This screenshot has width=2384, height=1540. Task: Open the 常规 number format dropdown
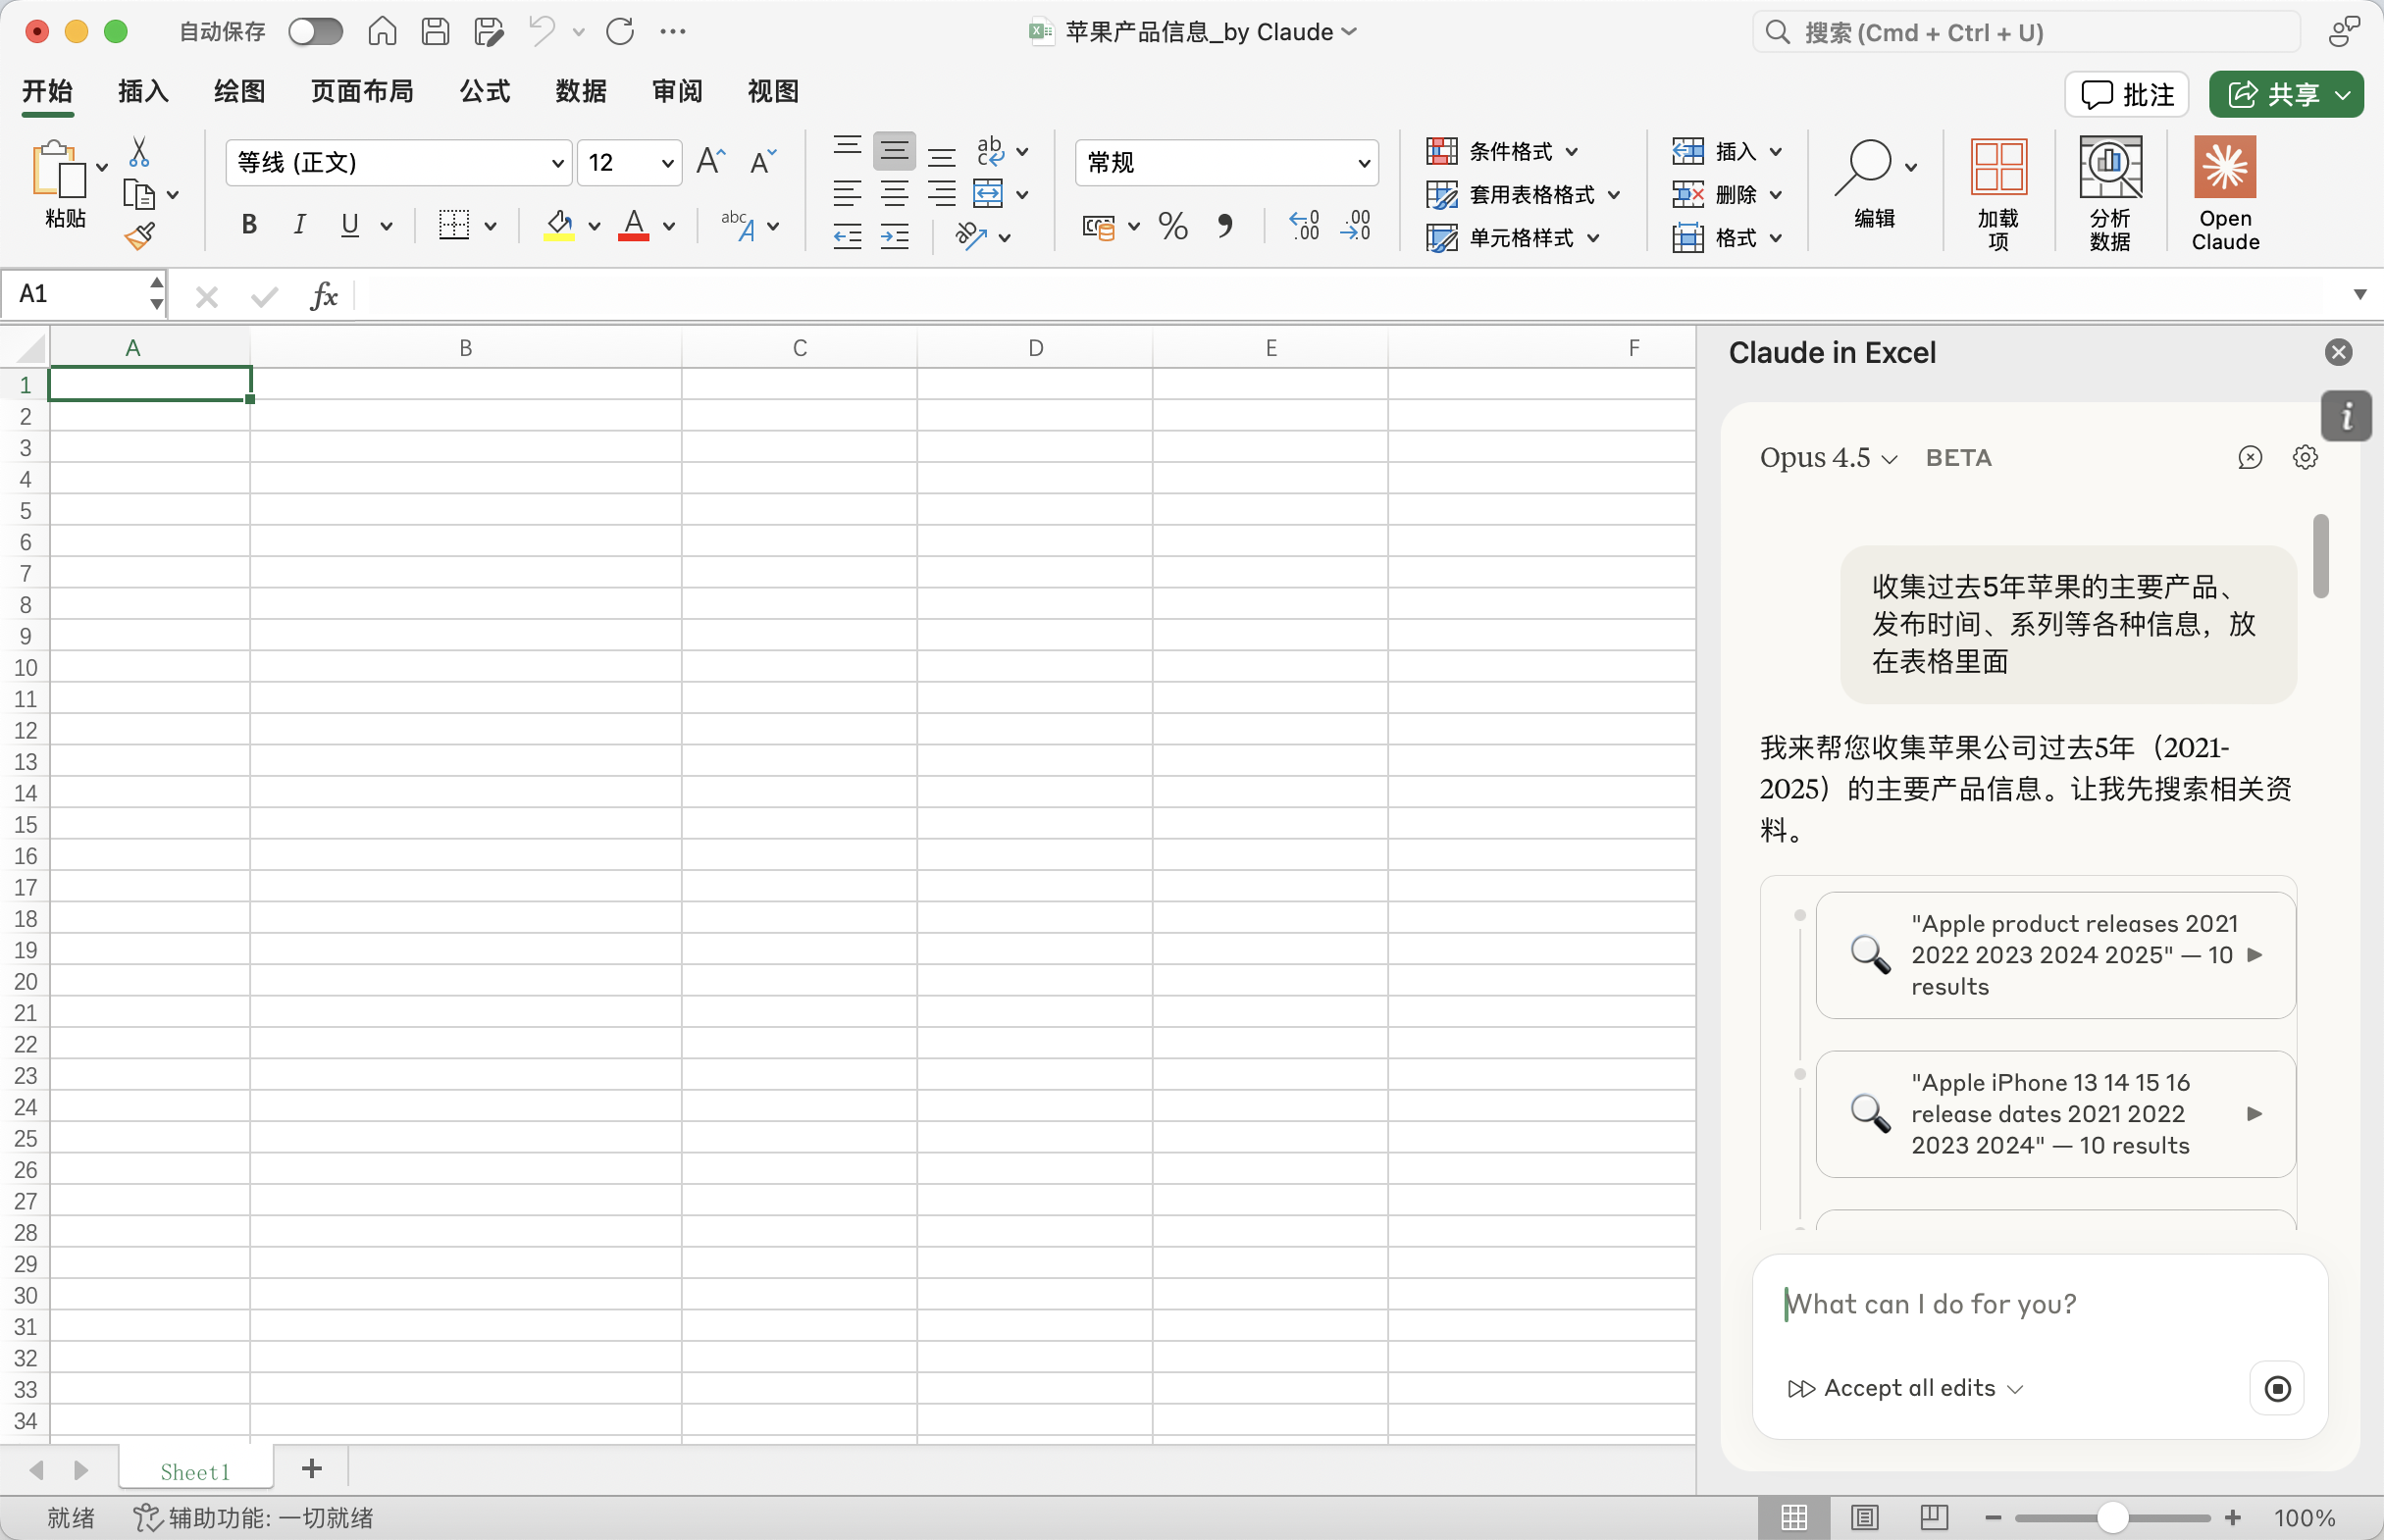1363,162
